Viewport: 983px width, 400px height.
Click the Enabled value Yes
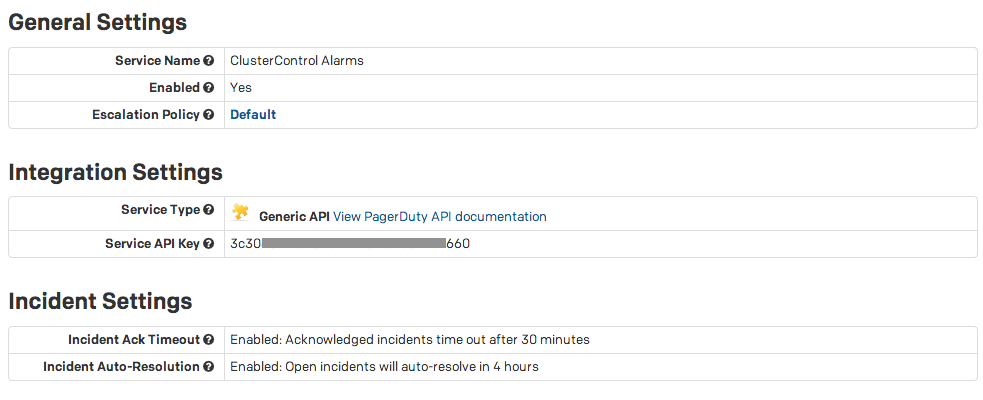tap(241, 88)
